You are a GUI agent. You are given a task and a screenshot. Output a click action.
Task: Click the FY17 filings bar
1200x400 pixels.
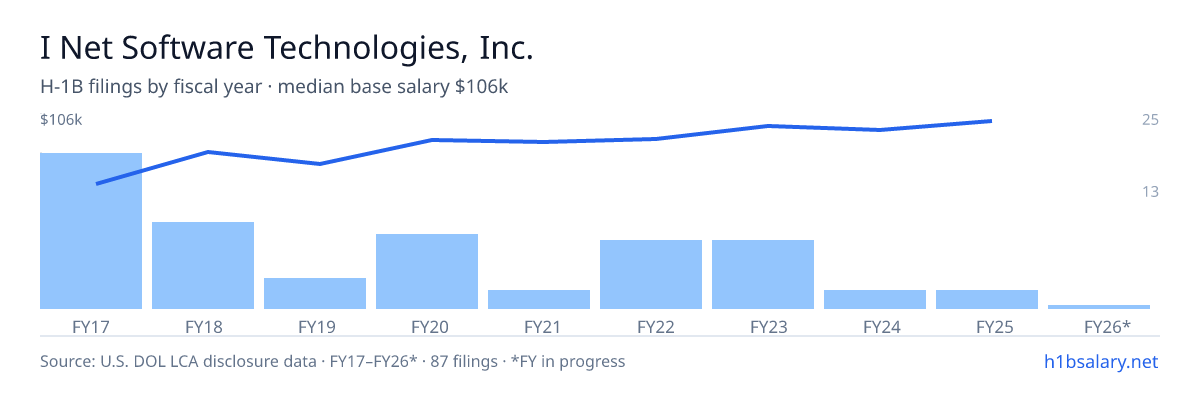[x=91, y=231]
